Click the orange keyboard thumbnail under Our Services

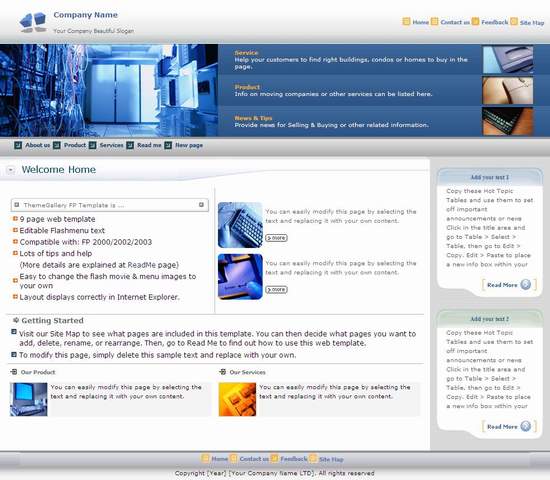coord(237,399)
